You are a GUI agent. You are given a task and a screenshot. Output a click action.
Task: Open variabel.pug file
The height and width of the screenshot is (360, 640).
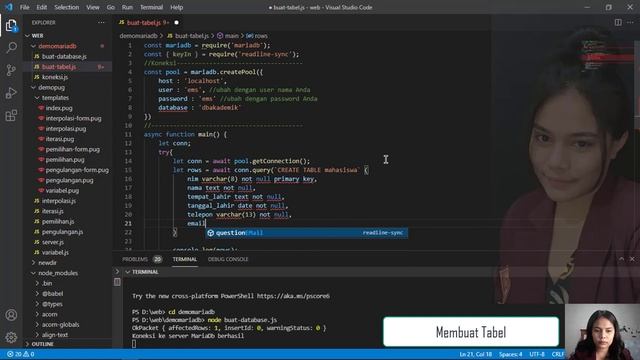tap(62, 191)
